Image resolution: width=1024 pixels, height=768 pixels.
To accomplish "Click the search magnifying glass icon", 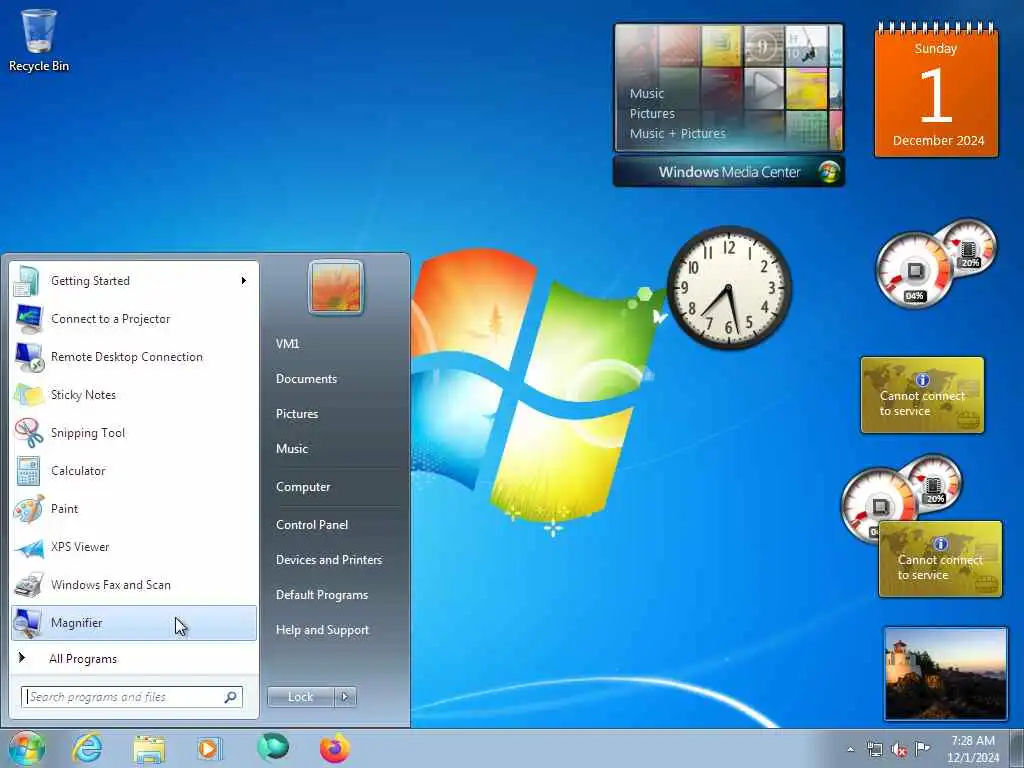I will pos(231,697).
